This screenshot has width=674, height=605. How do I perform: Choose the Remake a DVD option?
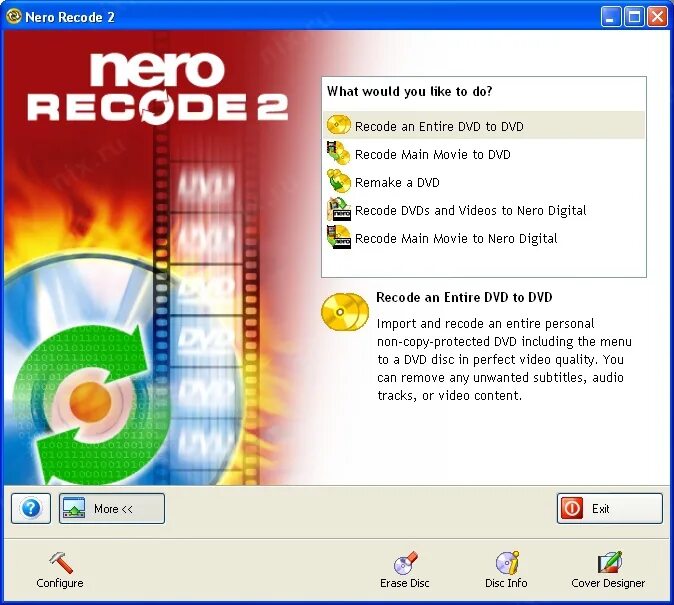pos(484,182)
